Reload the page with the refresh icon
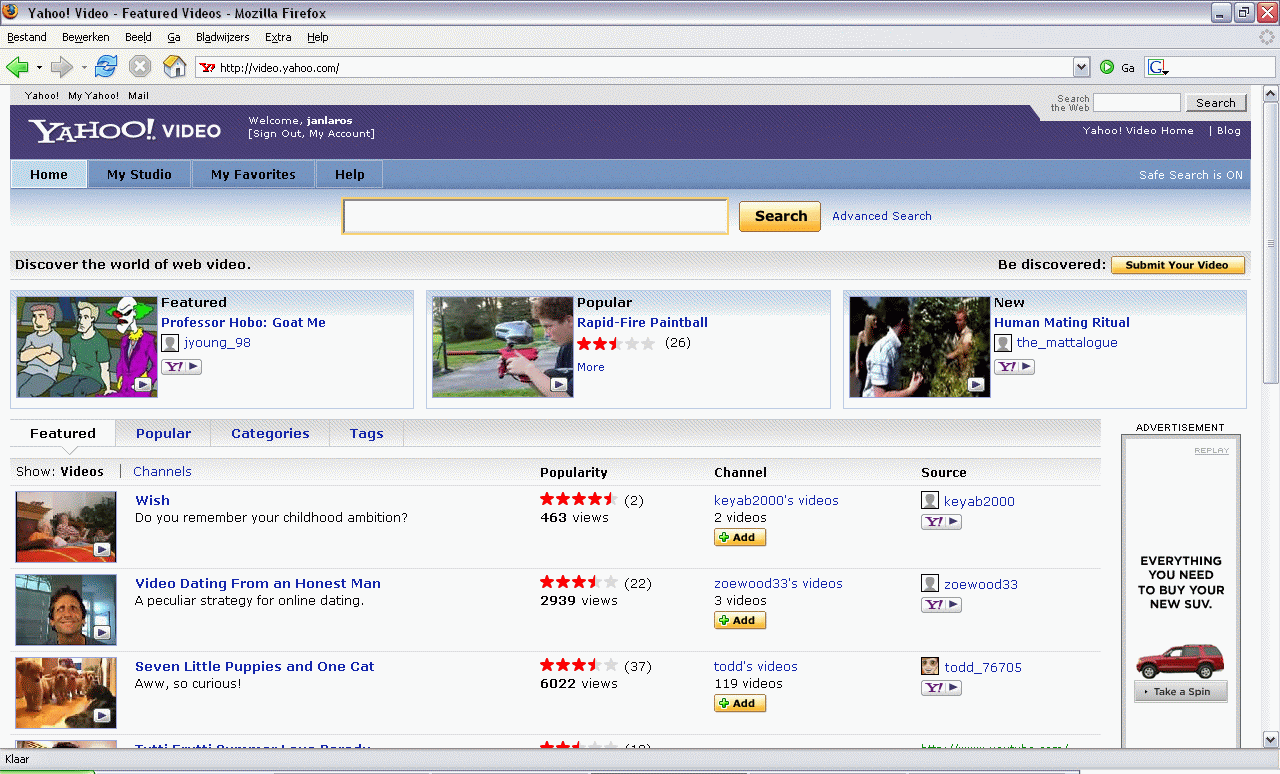Screen dimensions: 1280x774 106,67
